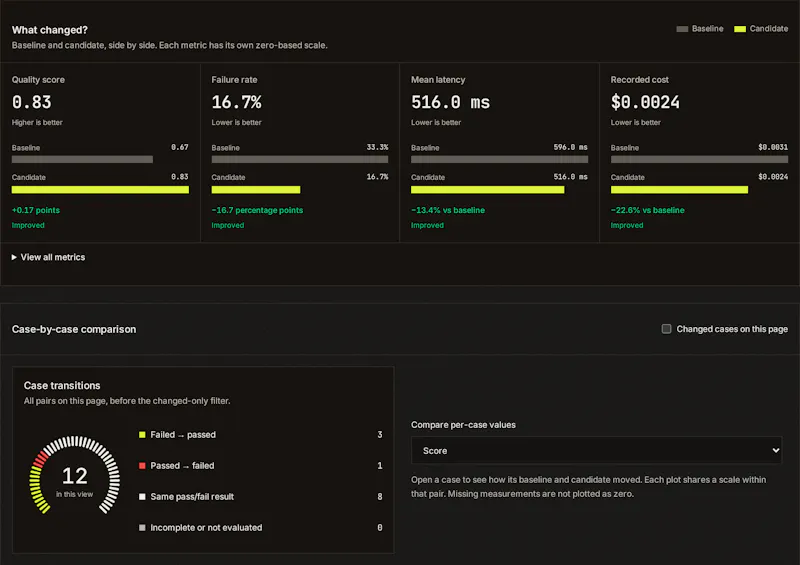Screen dimensions: 800x565
Task: Click the Passed → failed row label
Action: click(183, 465)
